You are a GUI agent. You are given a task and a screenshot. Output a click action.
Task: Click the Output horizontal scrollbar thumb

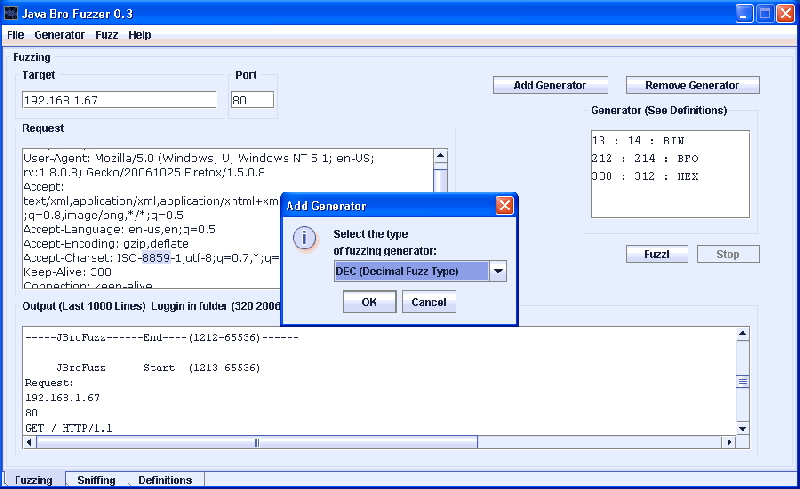pos(257,442)
